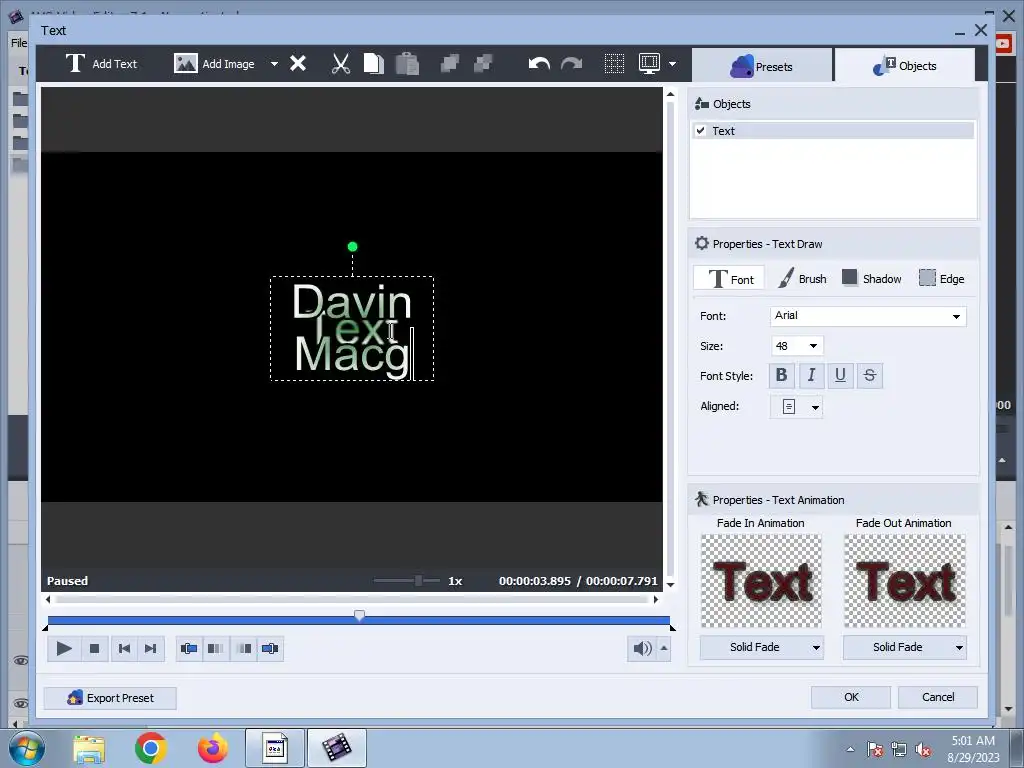Copy the object with the copy icon

pyautogui.click(x=374, y=63)
